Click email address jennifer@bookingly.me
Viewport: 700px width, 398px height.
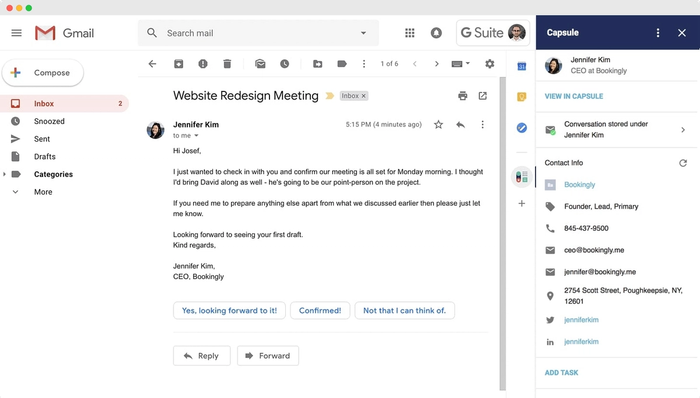pos(600,272)
